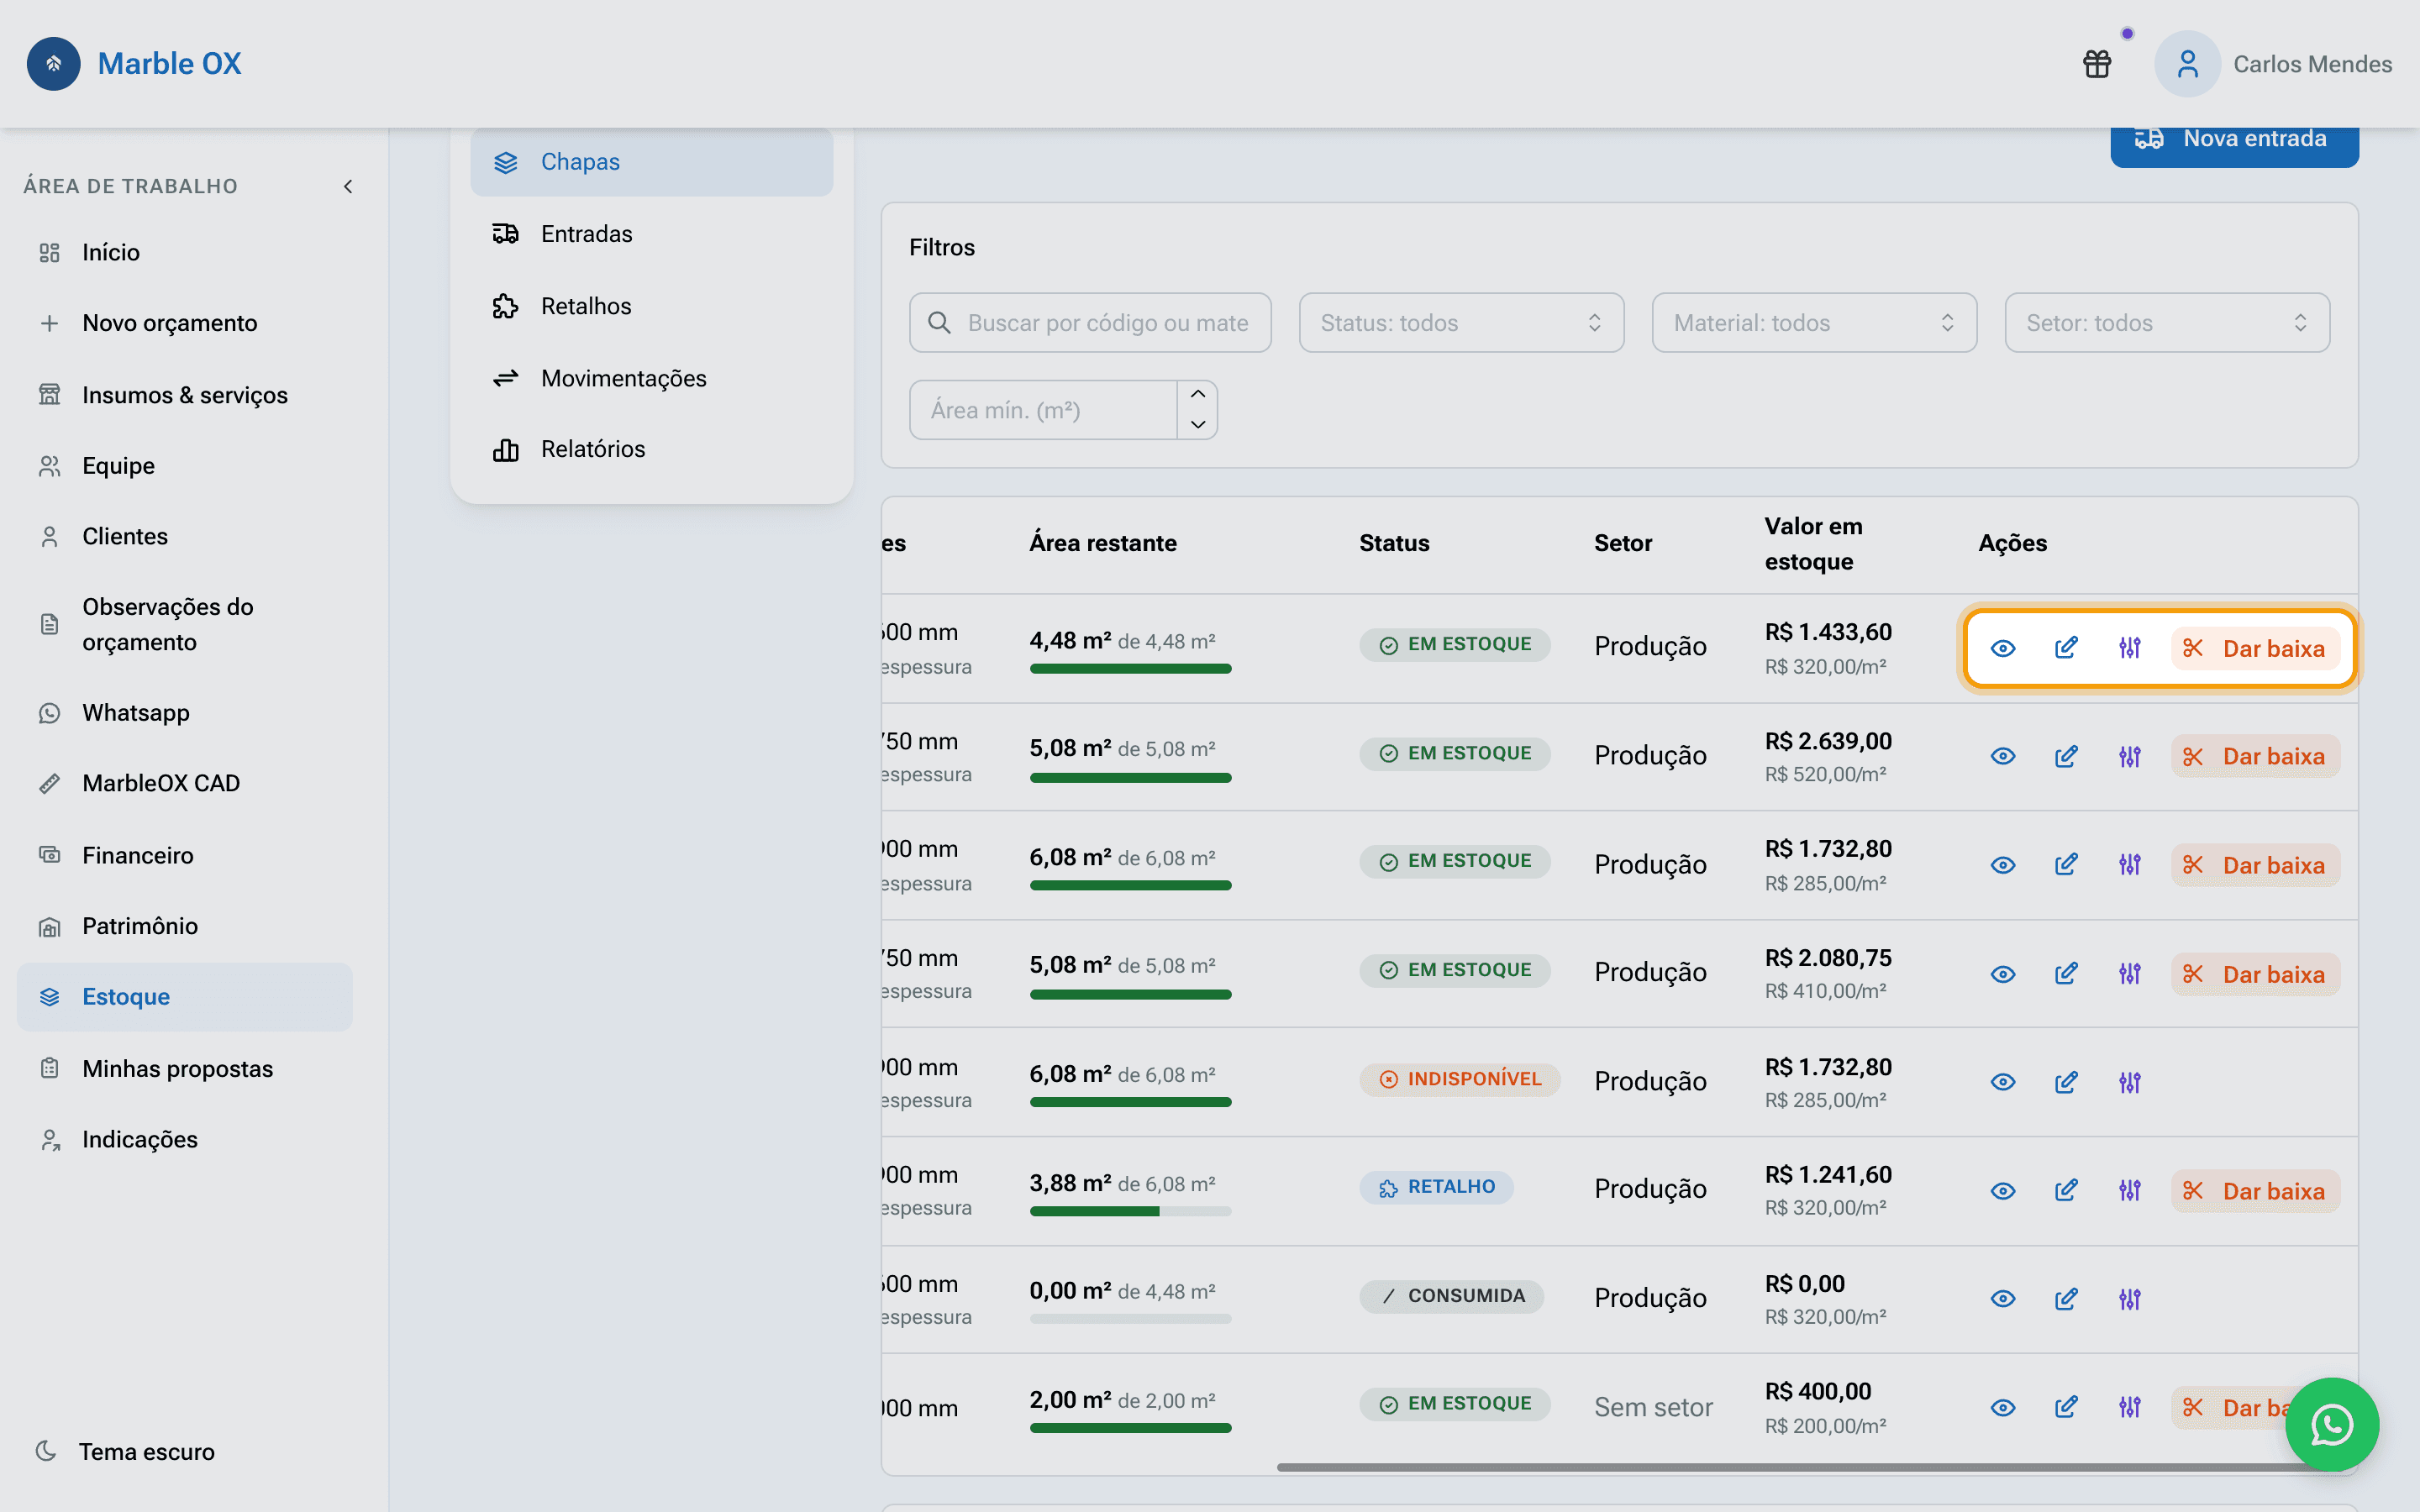Edit the INDISPONÍVEL slab
This screenshot has height=1512, width=2420.
pyautogui.click(x=2066, y=1082)
